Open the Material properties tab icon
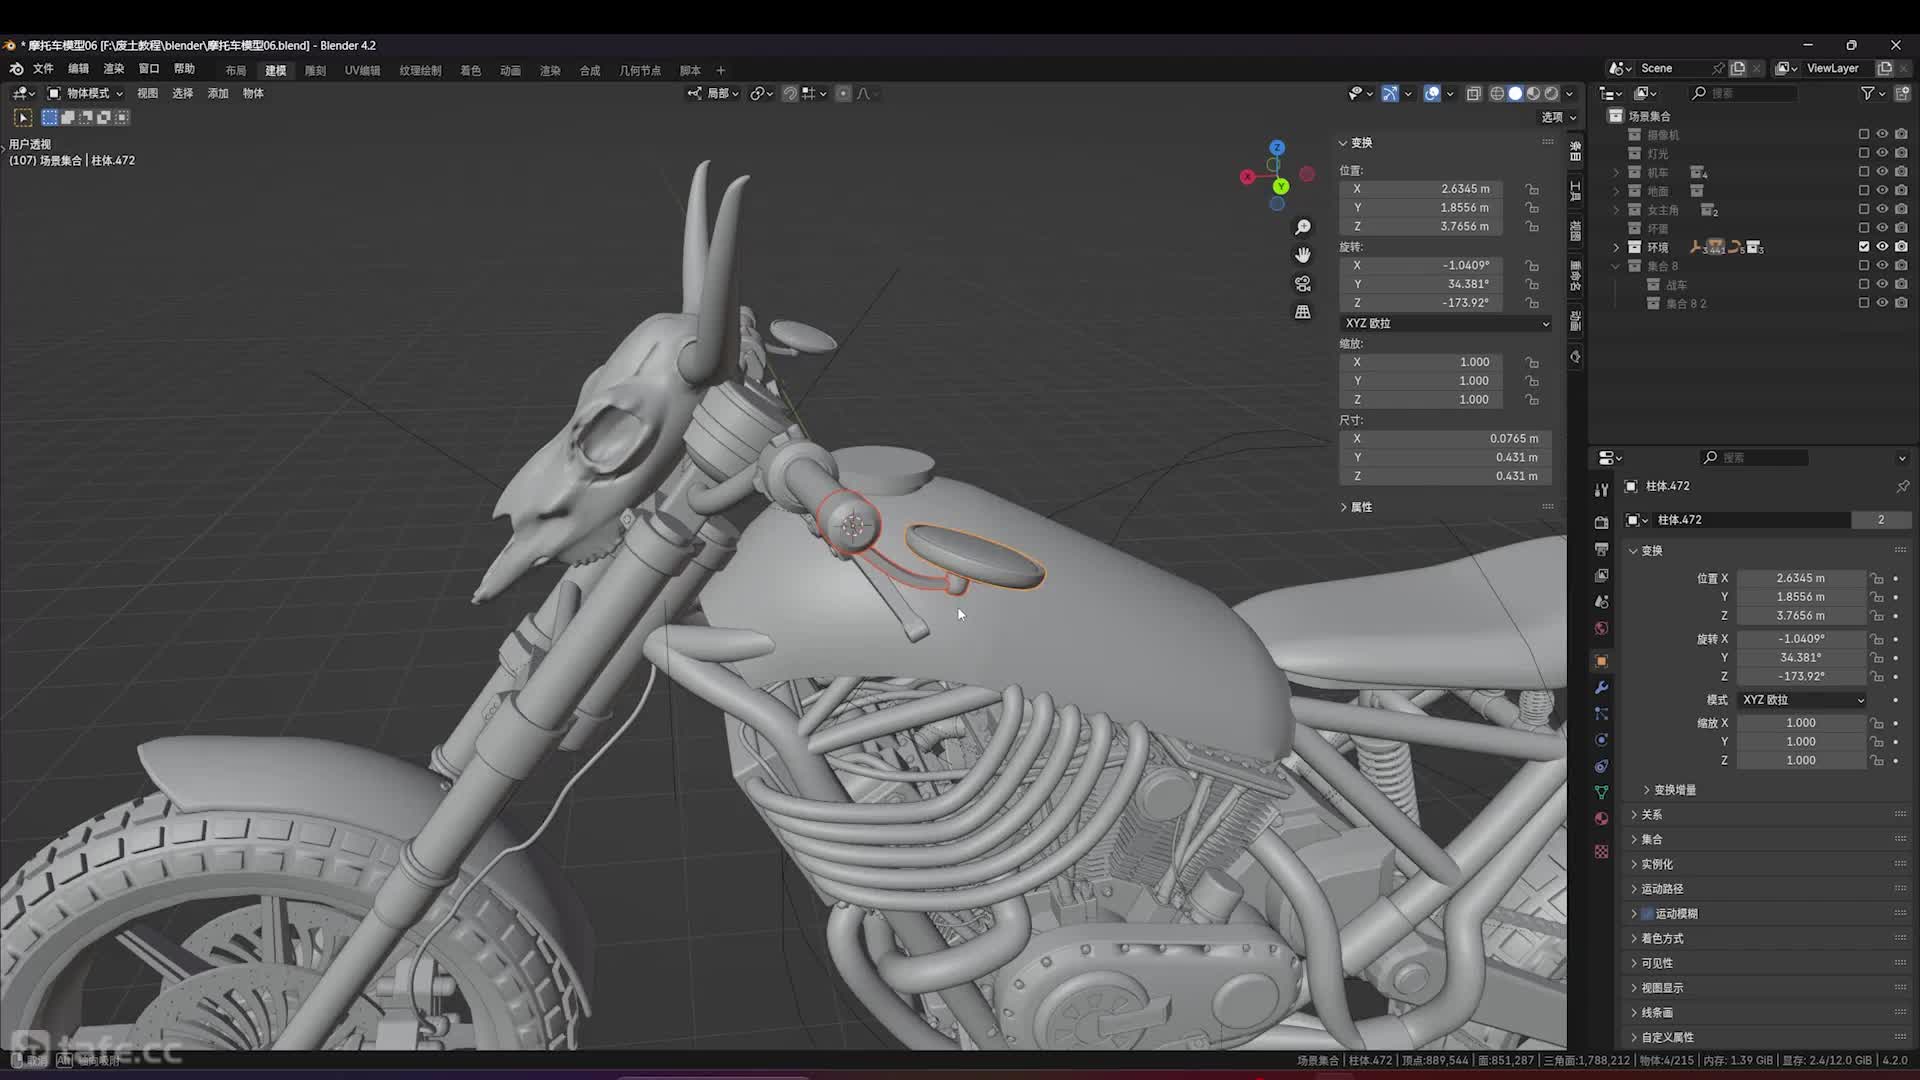1920x1080 pixels. pos(1601,818)
